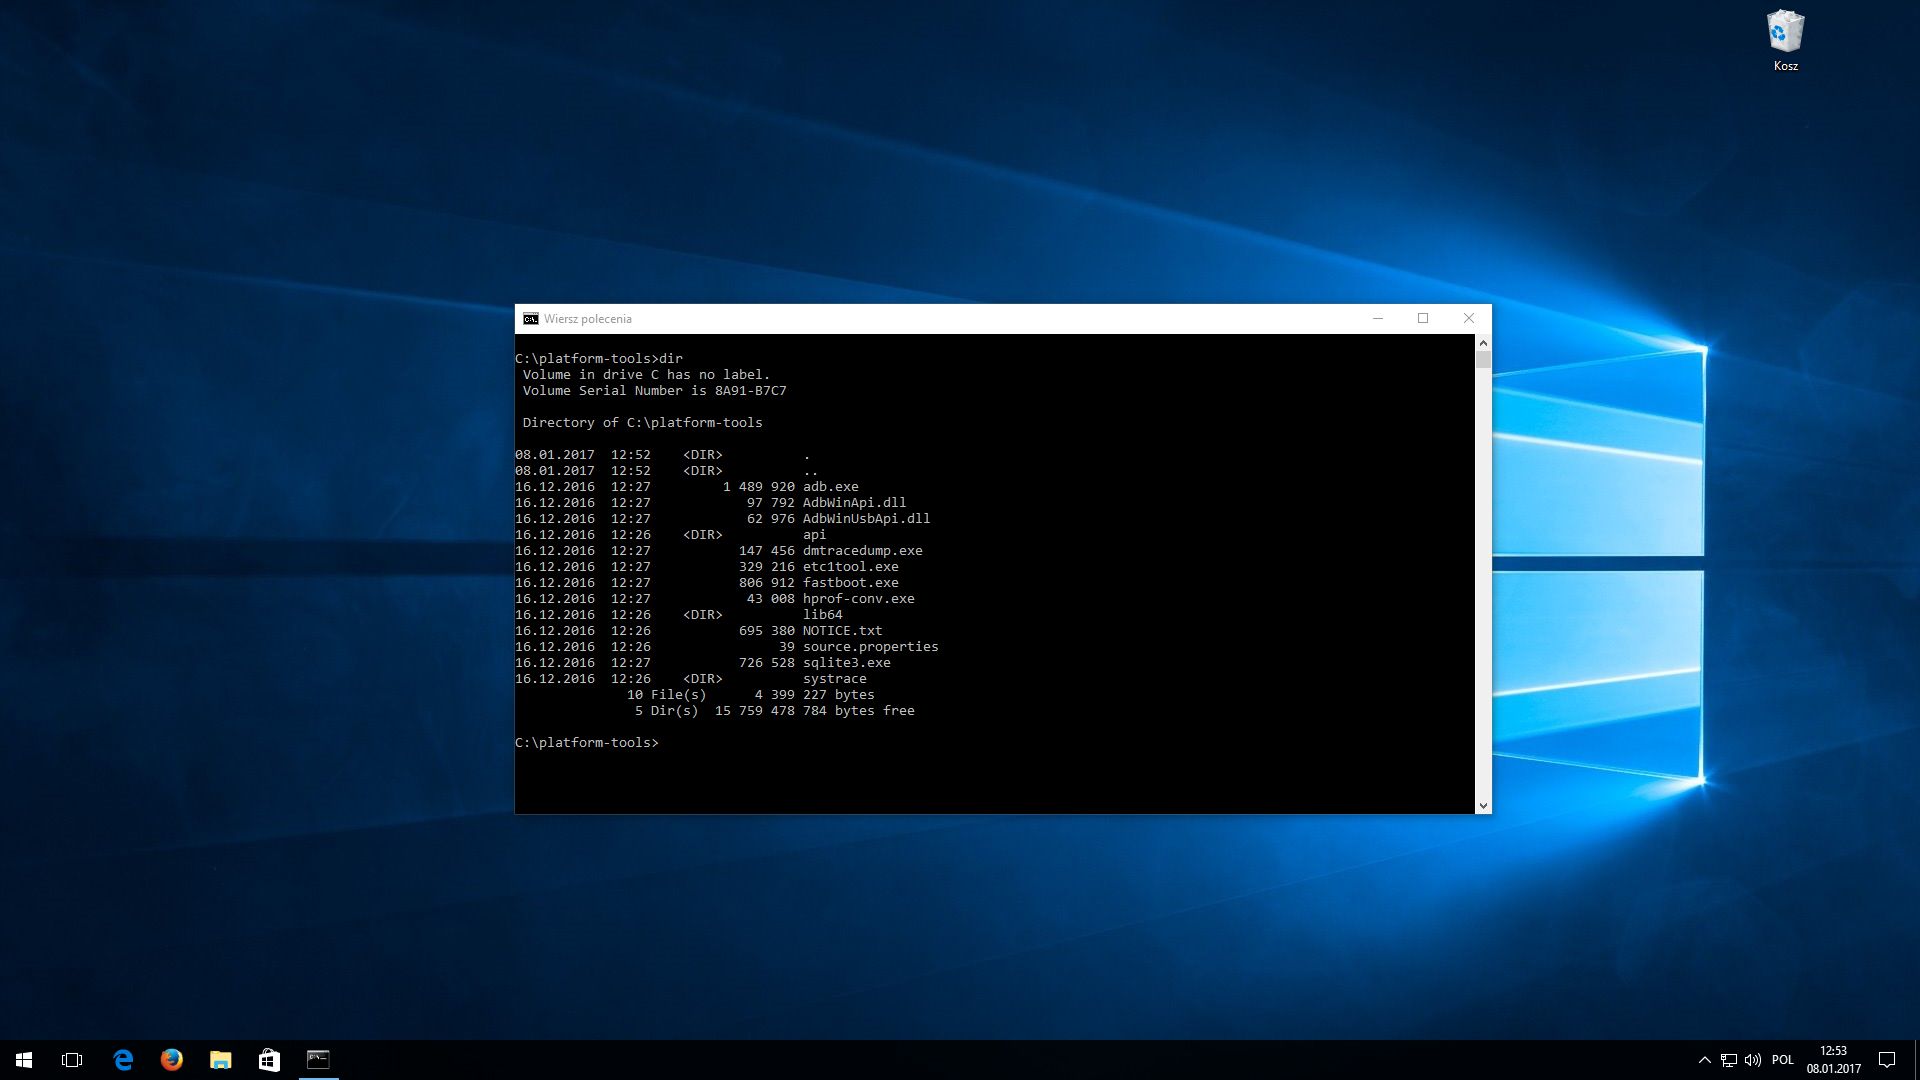Open the Action Center notification icon
The image size is (1920, 1080).
[1888, 1060]
